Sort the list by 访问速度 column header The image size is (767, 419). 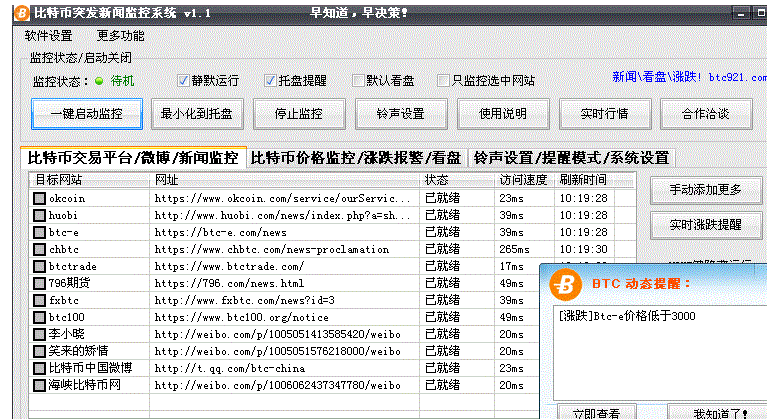(524, 180)
